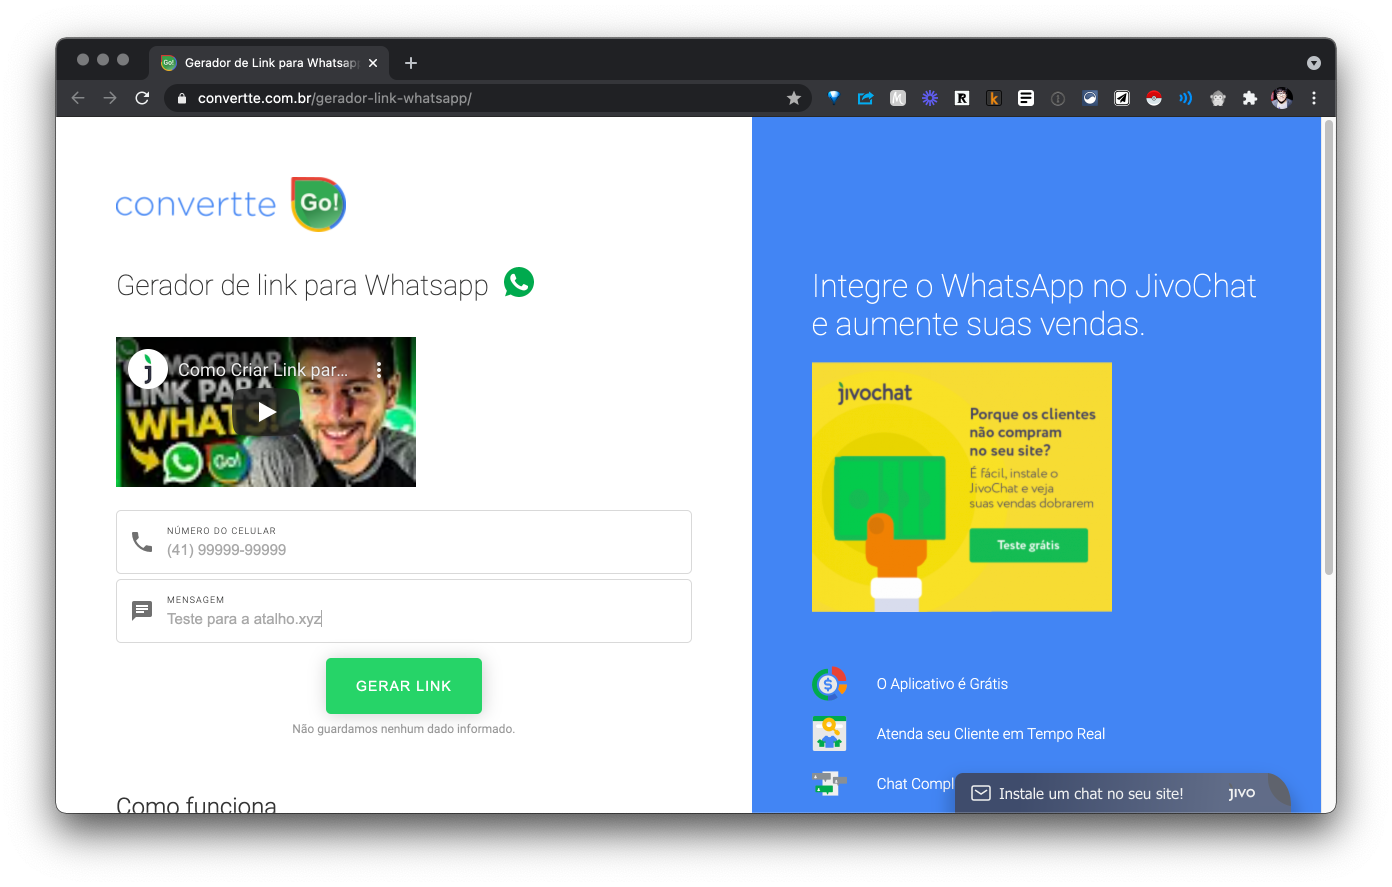Screen dimensions: 1392x887
Task: Click the page vertical scrollbar thumb
Action: (x=1329, y=347)
